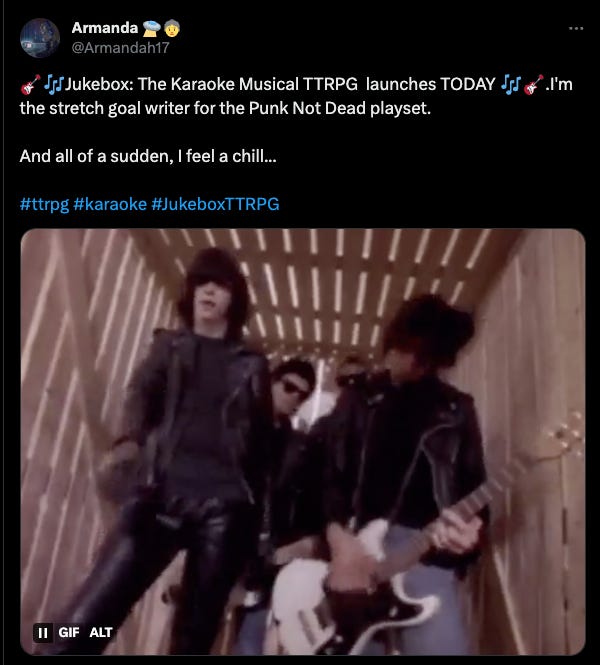Pause the playing GIF
Screen dimensions: 600x665
(43, 633)
